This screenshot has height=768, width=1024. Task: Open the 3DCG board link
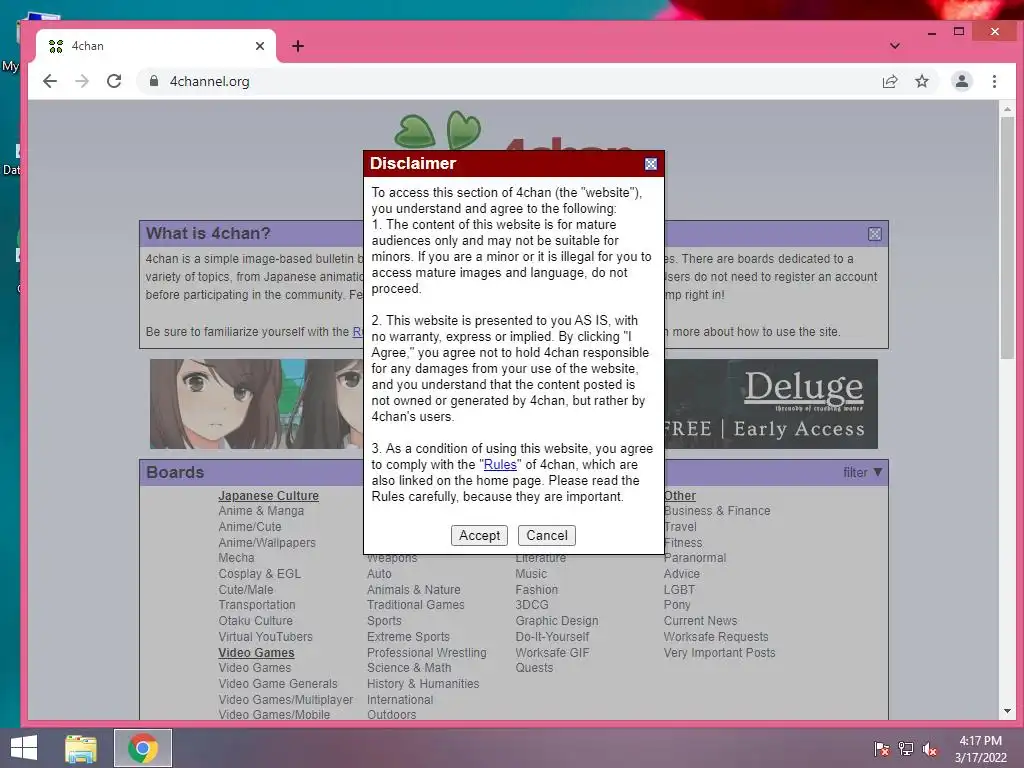pos(532,605)
